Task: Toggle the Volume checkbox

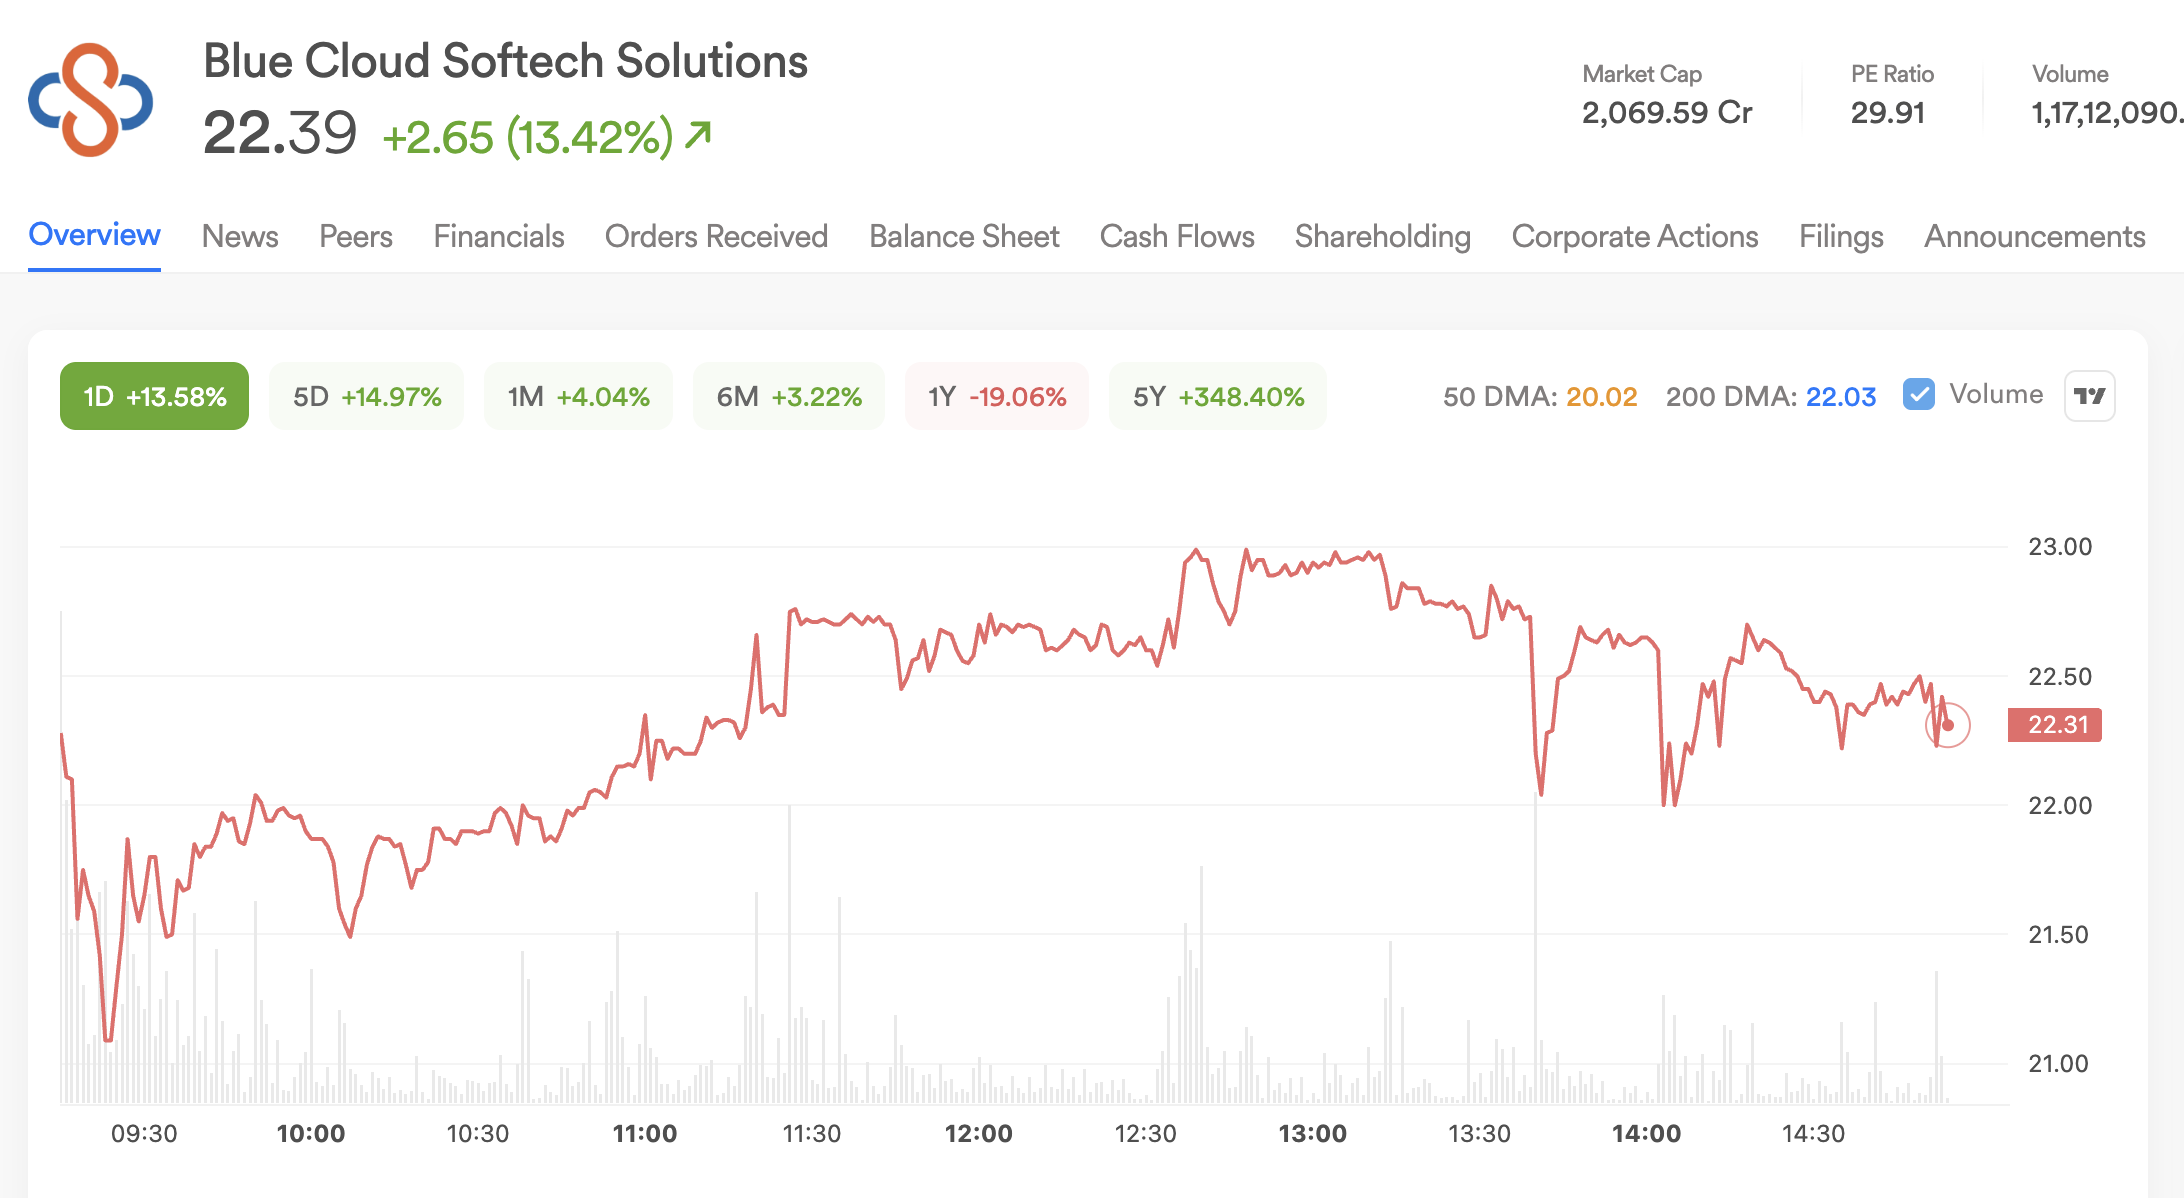Action: (1919, 395)
